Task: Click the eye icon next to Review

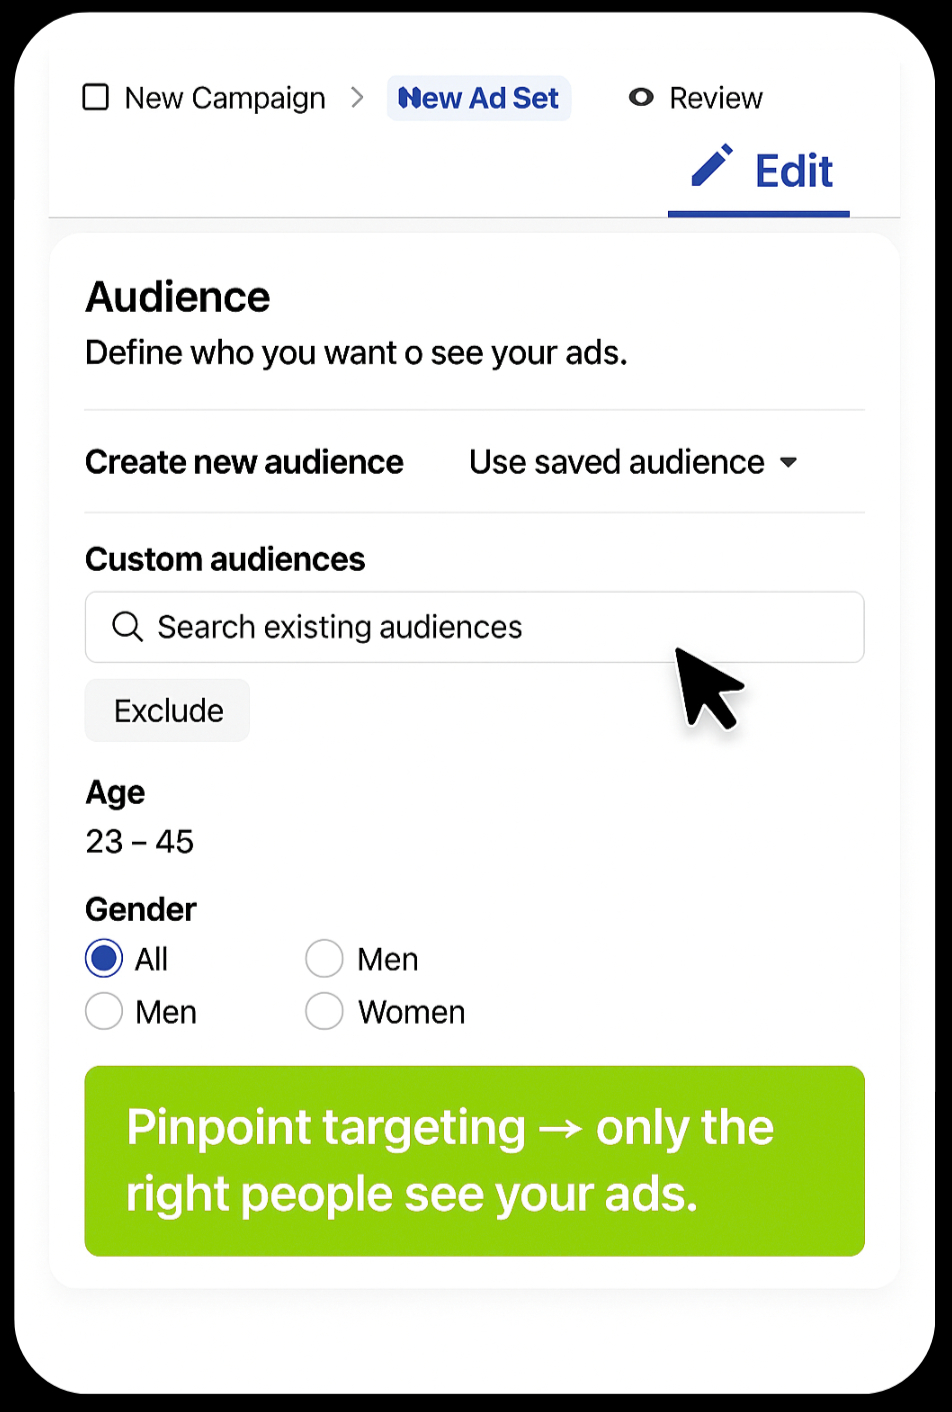Action: pos(641,98)
